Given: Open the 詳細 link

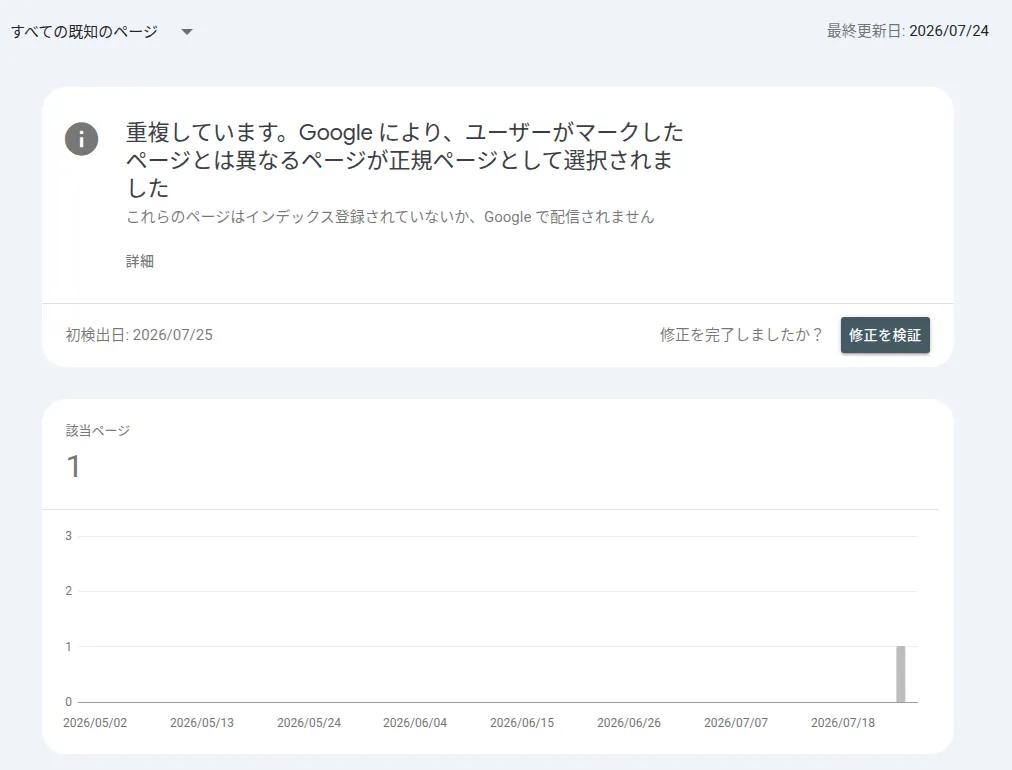Looking at the screenshot, I should 139,261.
